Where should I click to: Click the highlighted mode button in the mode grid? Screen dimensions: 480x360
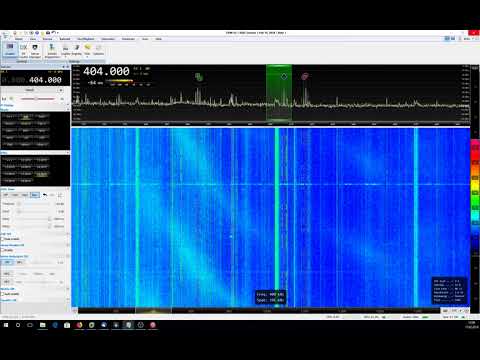coord(26,117)
